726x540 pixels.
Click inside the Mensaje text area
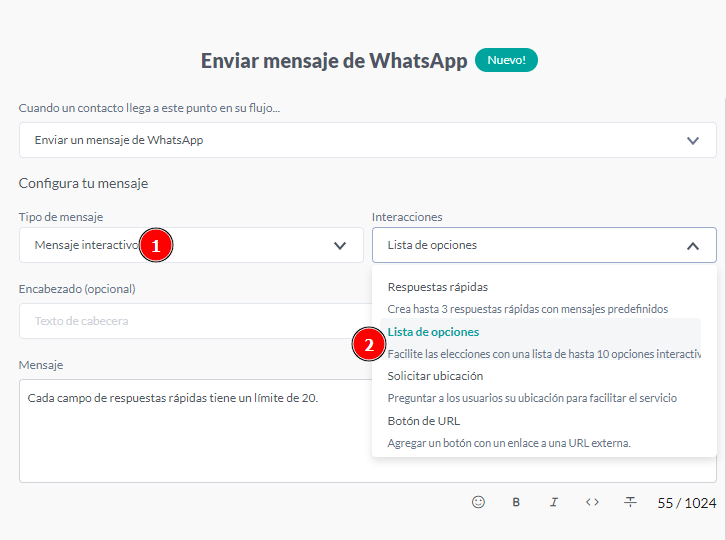[x=190, y=440]
